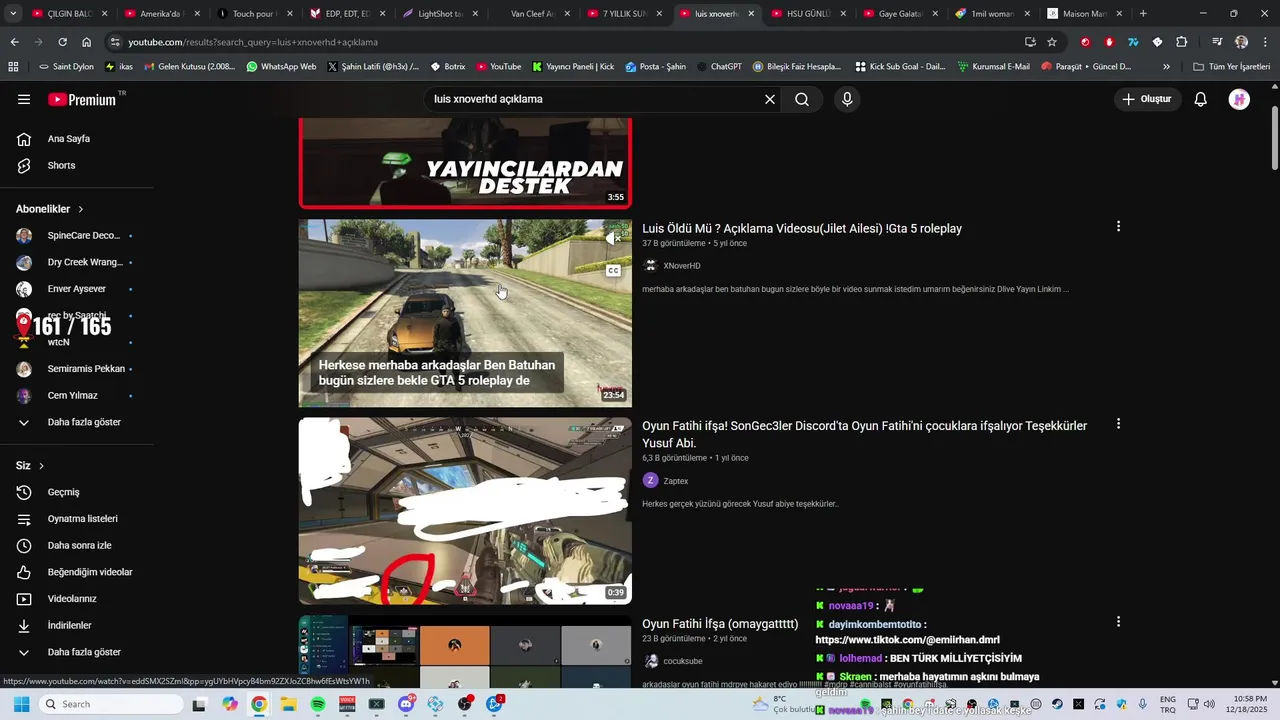The height and width of the screenshot is (720, 1280).
Task: Switch to the HSU GÜNLÜ tab
Action: point(807,14)
